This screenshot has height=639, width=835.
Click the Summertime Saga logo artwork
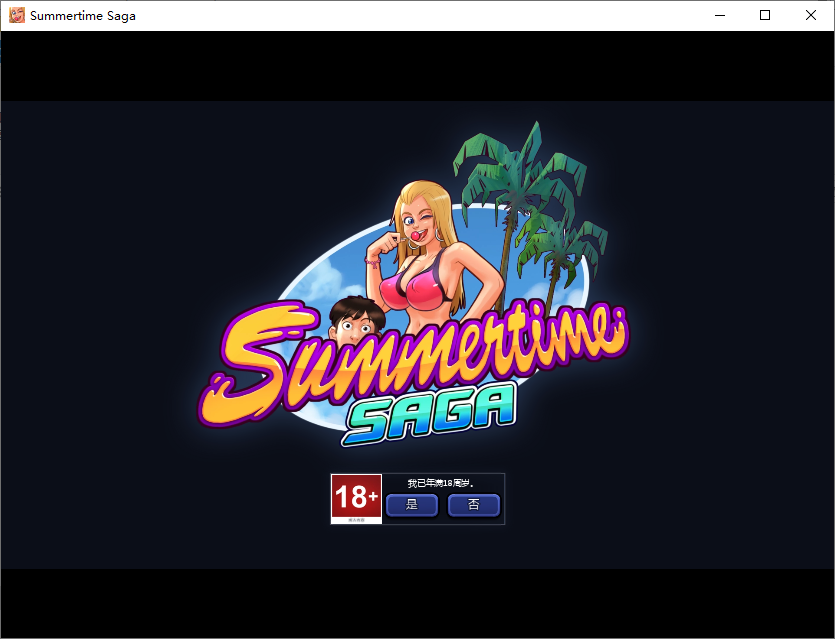point(414,285)
